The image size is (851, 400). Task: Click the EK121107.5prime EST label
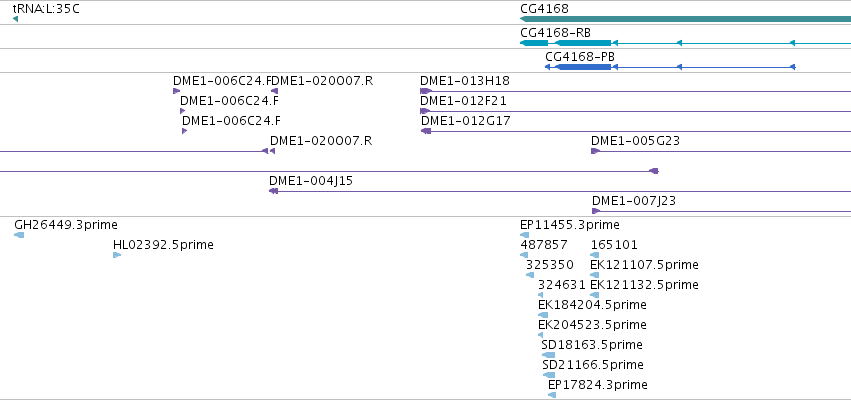click(644, 265)
